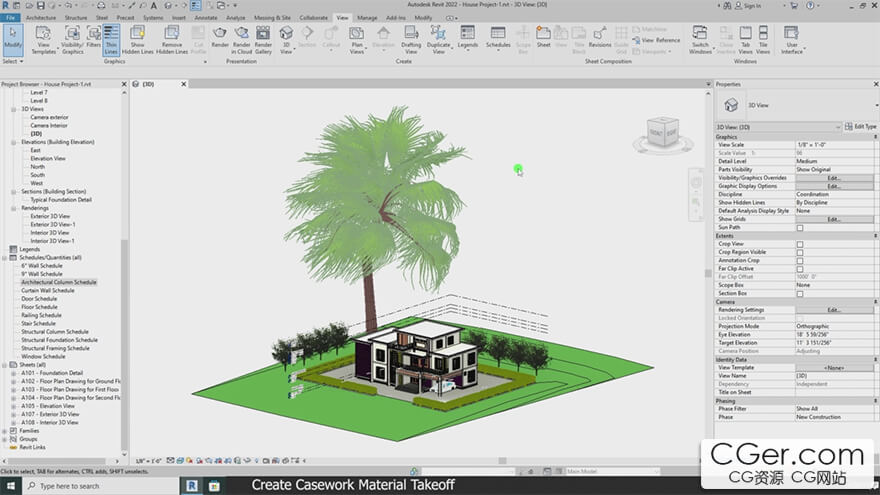
Task: Click the View Reference tool
Action: [x=656, y=40]
